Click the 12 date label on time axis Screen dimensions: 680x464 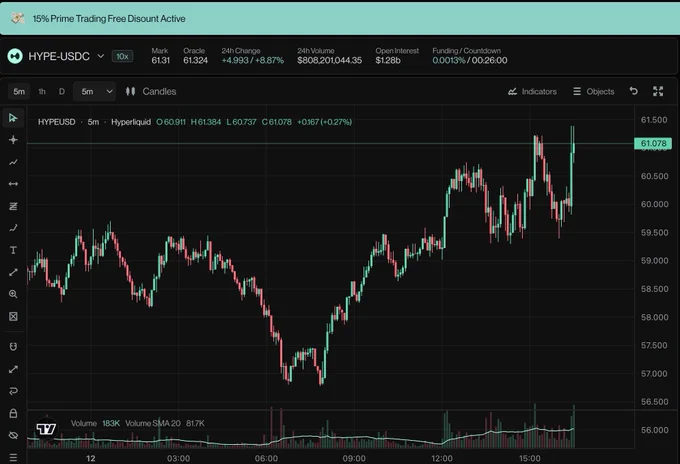[x=91, y=458]
